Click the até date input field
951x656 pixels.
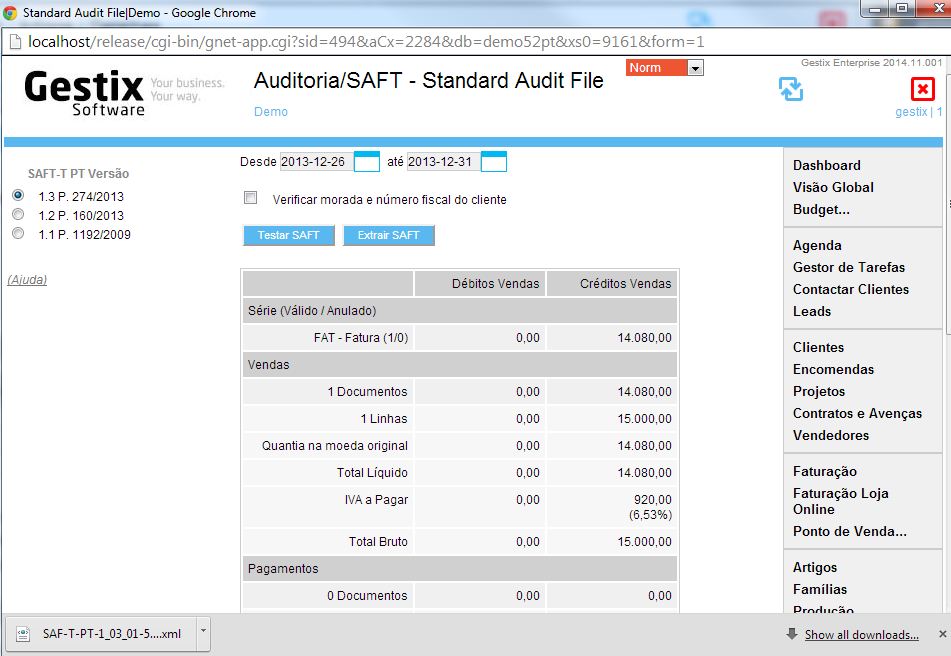click(x=443, y=162)
